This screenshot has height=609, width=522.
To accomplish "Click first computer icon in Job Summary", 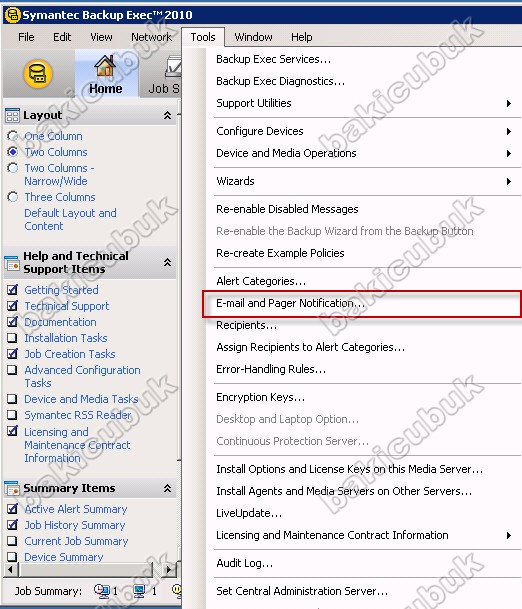I will (102, 590).
